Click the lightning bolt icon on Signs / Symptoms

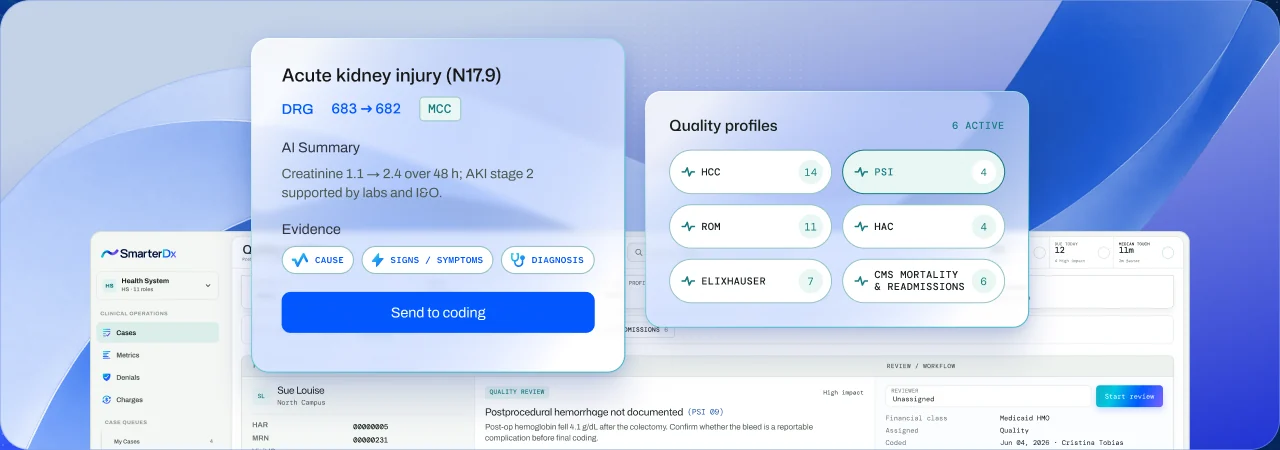coord(378,260)
